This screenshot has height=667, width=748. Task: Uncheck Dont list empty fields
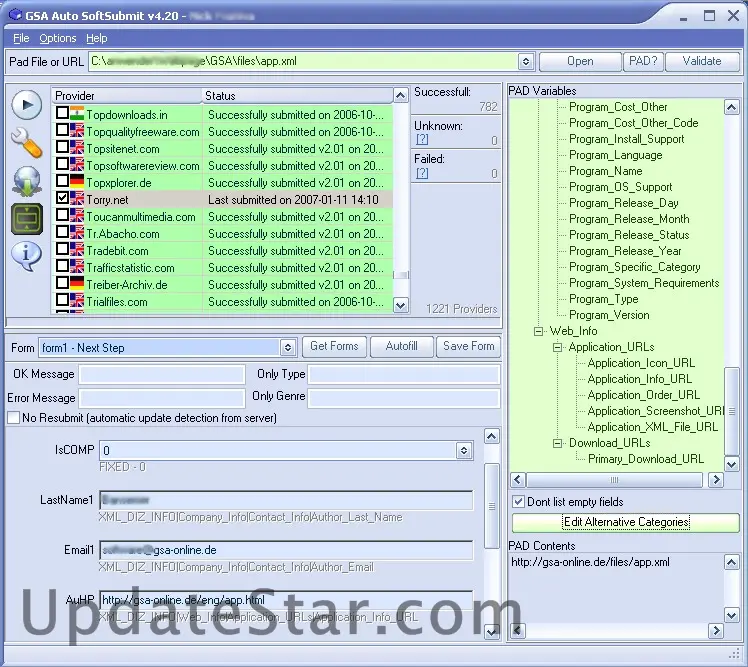(518, 502)
